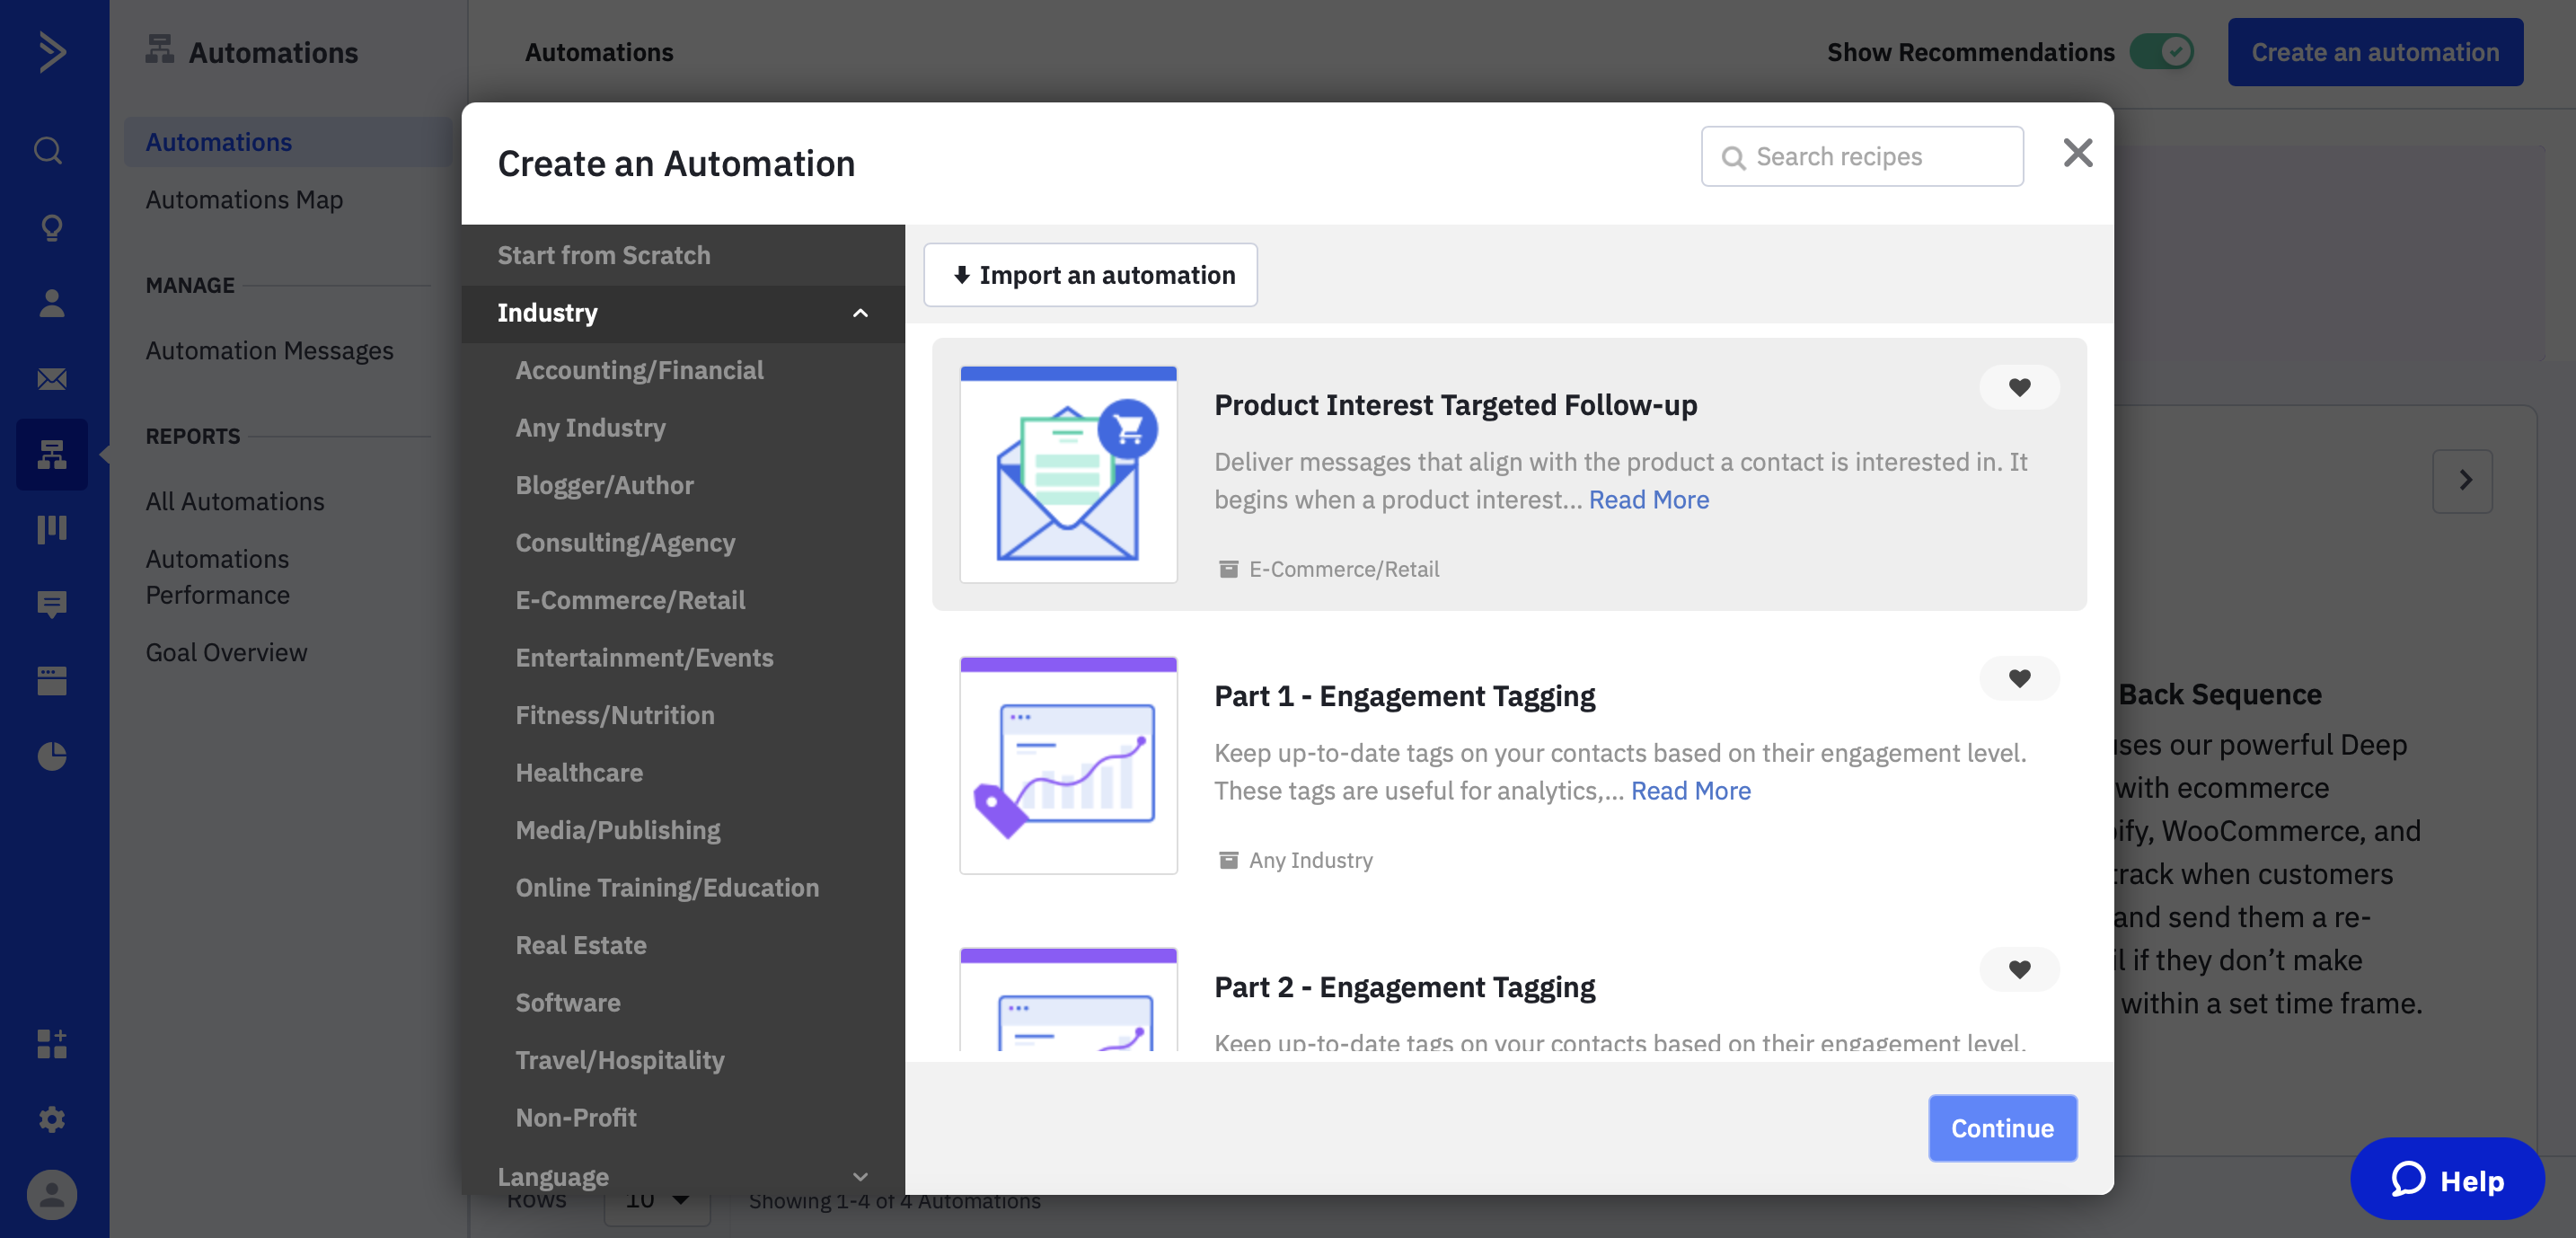Filter by Consulting/Agency industry

[x=625, y=543]
